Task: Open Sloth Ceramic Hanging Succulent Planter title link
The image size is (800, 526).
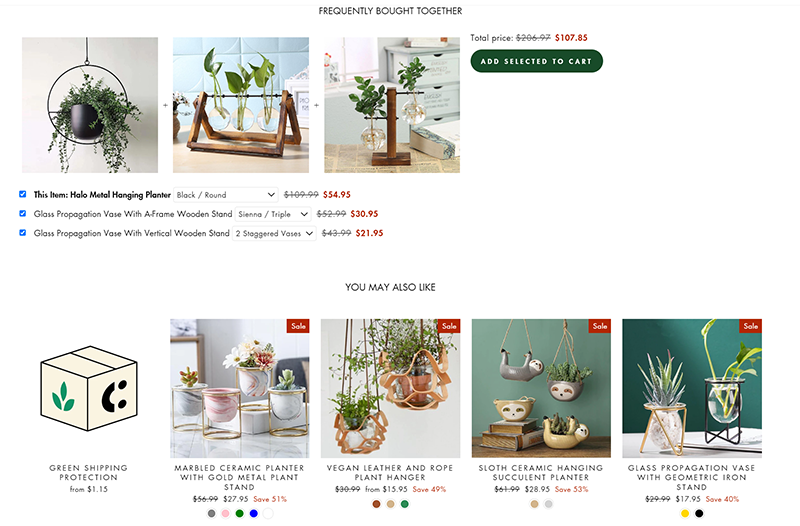Action: click(541, 472)
